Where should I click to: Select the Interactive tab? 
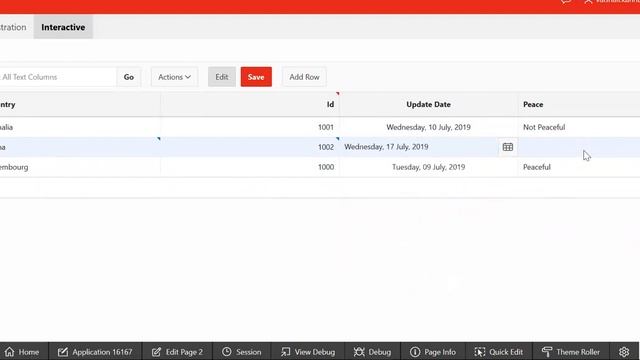click(x=63, y=27)
